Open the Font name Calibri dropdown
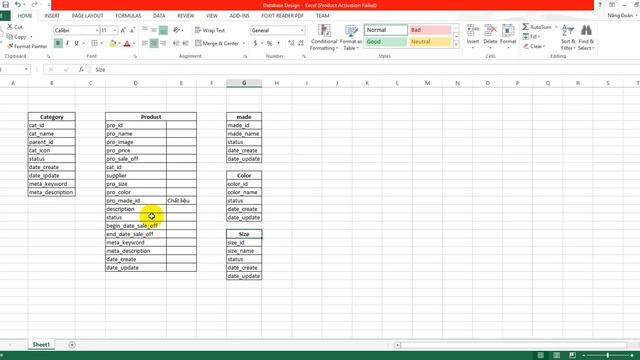This screenshot has height=360, width=640. click(x=97, y=31)
